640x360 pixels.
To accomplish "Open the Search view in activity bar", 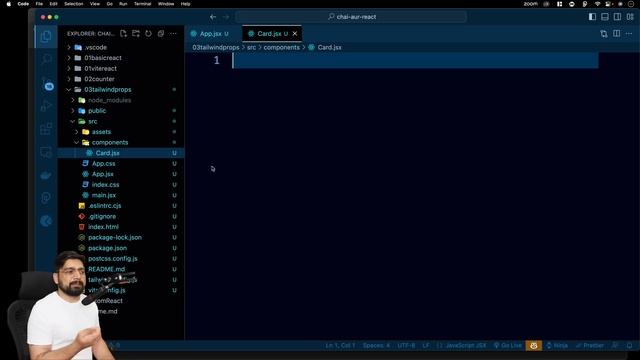I will point(46,60).
